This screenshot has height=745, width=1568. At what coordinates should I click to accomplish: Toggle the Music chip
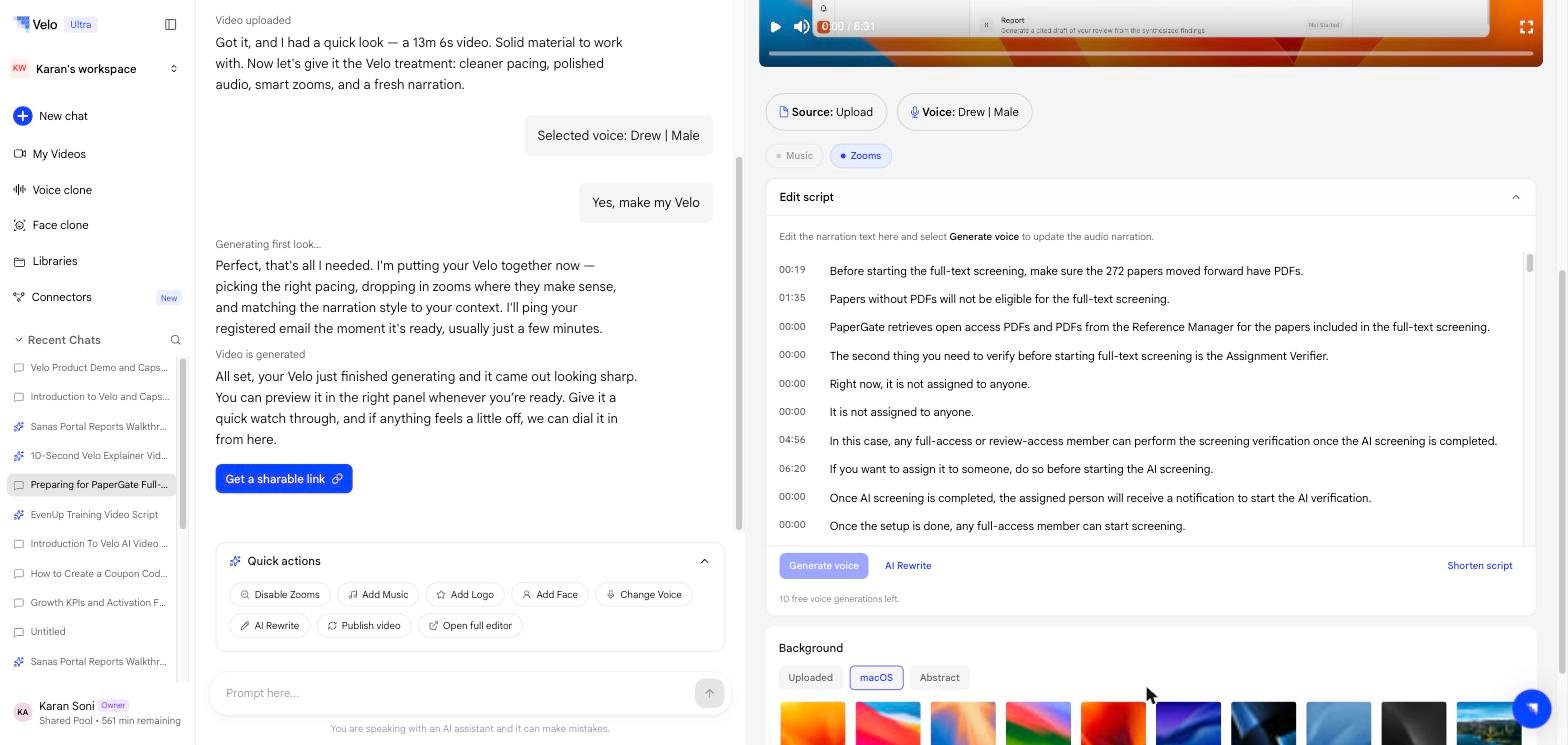(x=794, y=156)
